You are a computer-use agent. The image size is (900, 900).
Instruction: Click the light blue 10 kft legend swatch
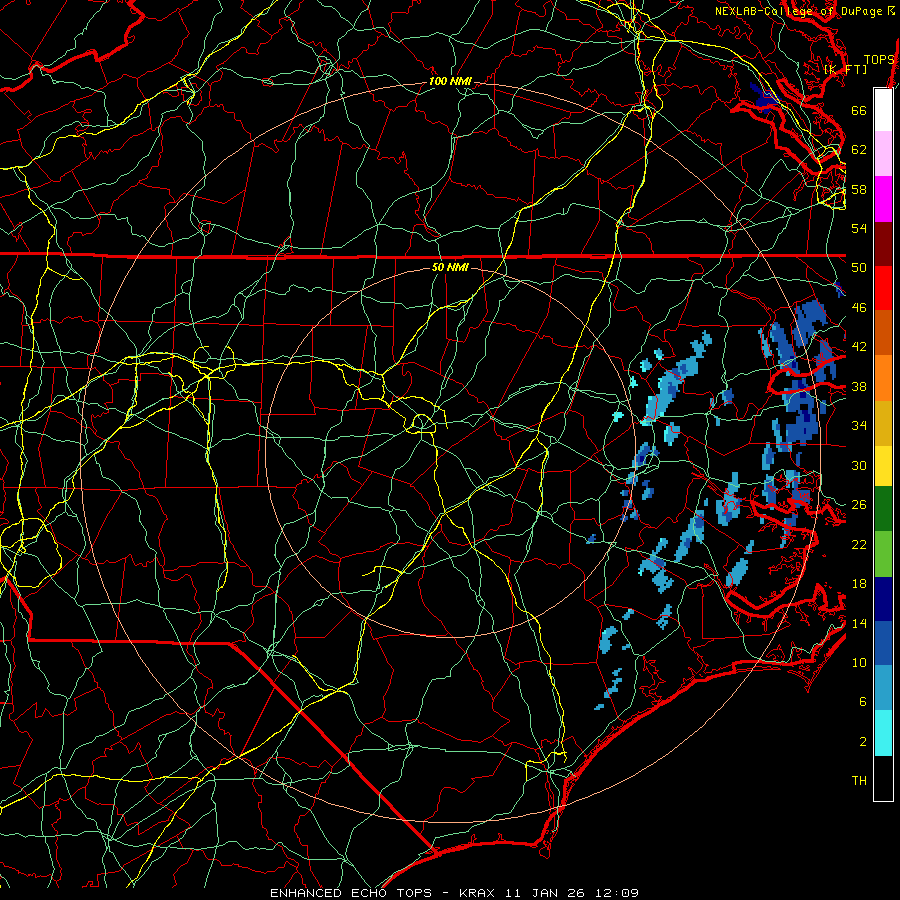coord(883,688)
